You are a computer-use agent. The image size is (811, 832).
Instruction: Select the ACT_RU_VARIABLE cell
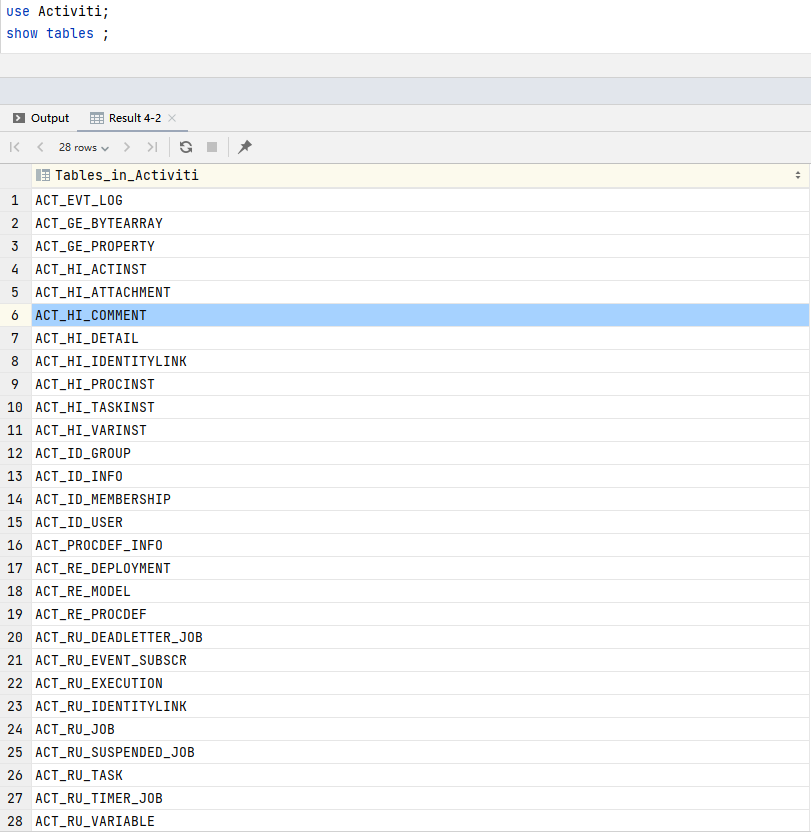click(420, 821)
